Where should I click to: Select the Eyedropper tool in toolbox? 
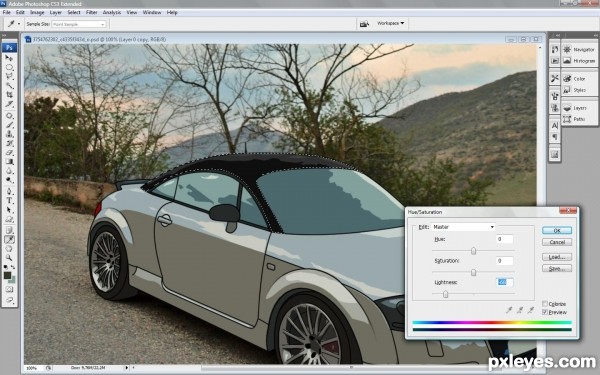pos(9,240)
